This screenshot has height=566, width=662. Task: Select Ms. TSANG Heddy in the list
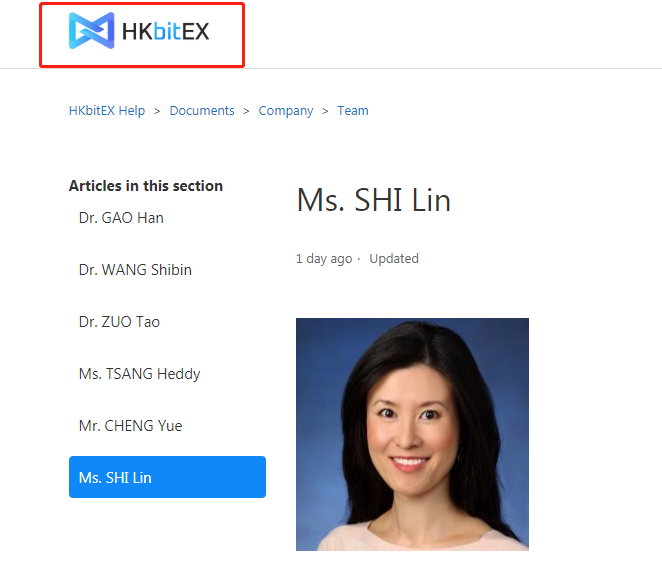139,374
